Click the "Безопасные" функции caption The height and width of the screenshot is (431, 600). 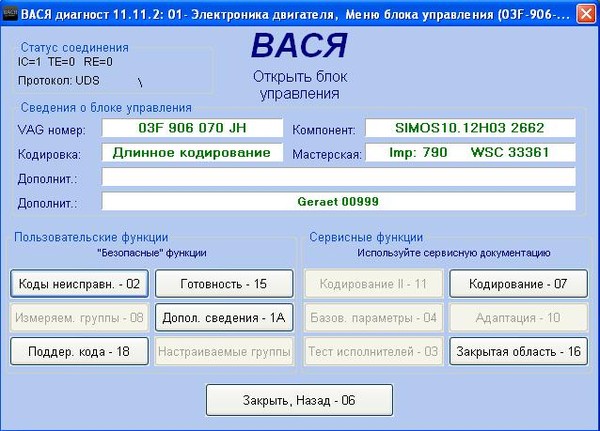[152, 253]
